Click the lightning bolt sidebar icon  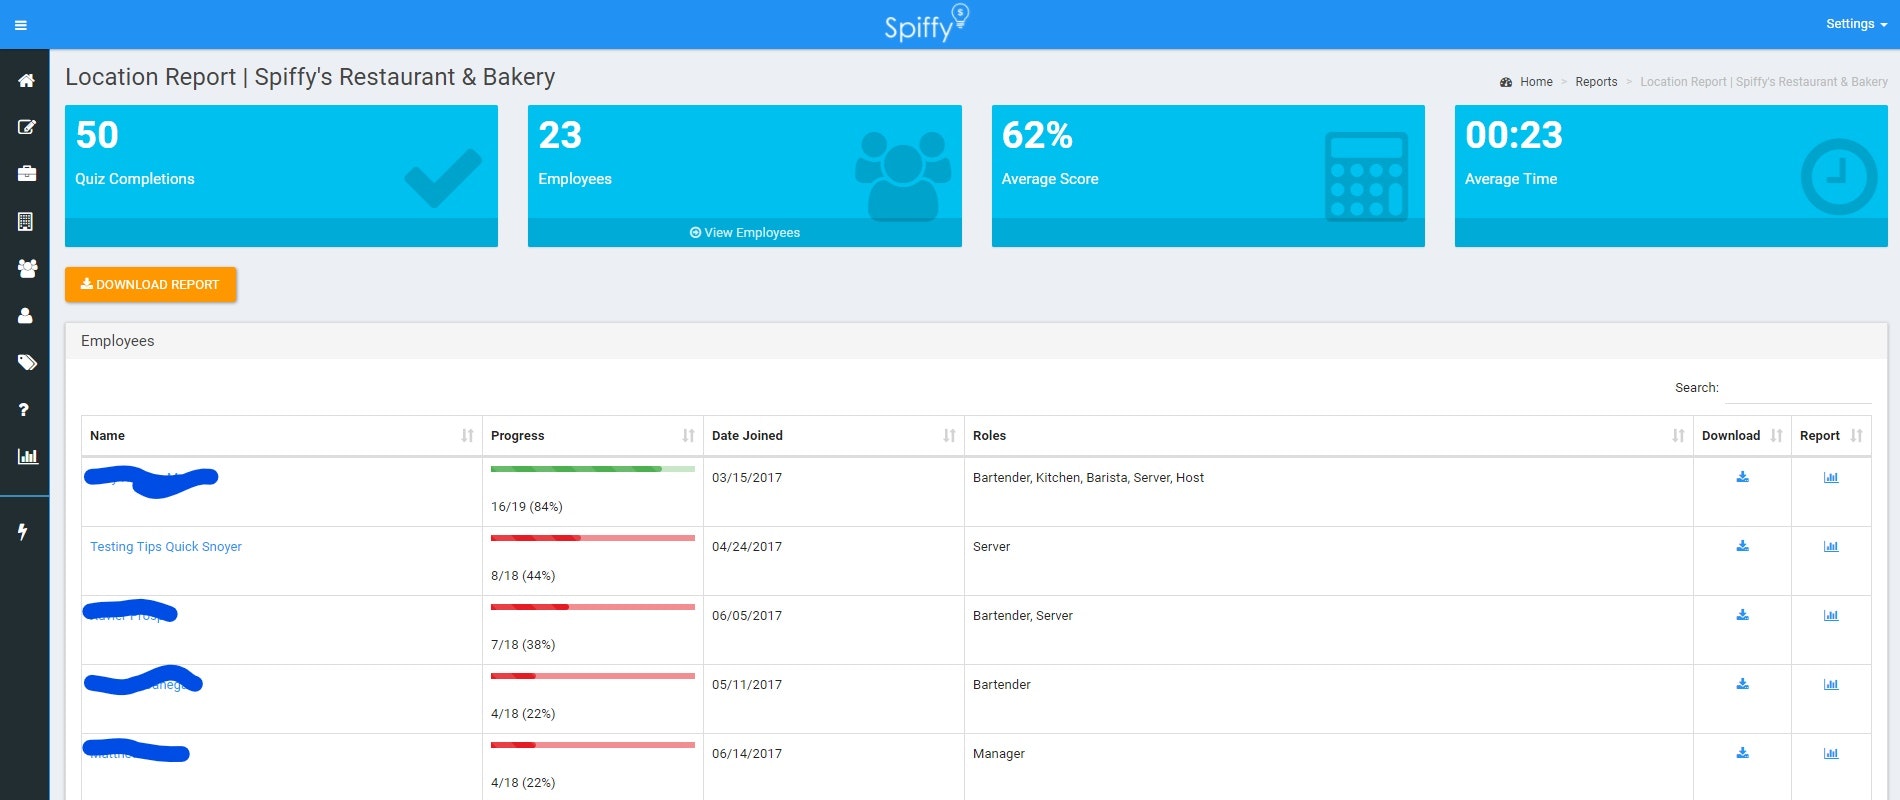click(22, 532)
